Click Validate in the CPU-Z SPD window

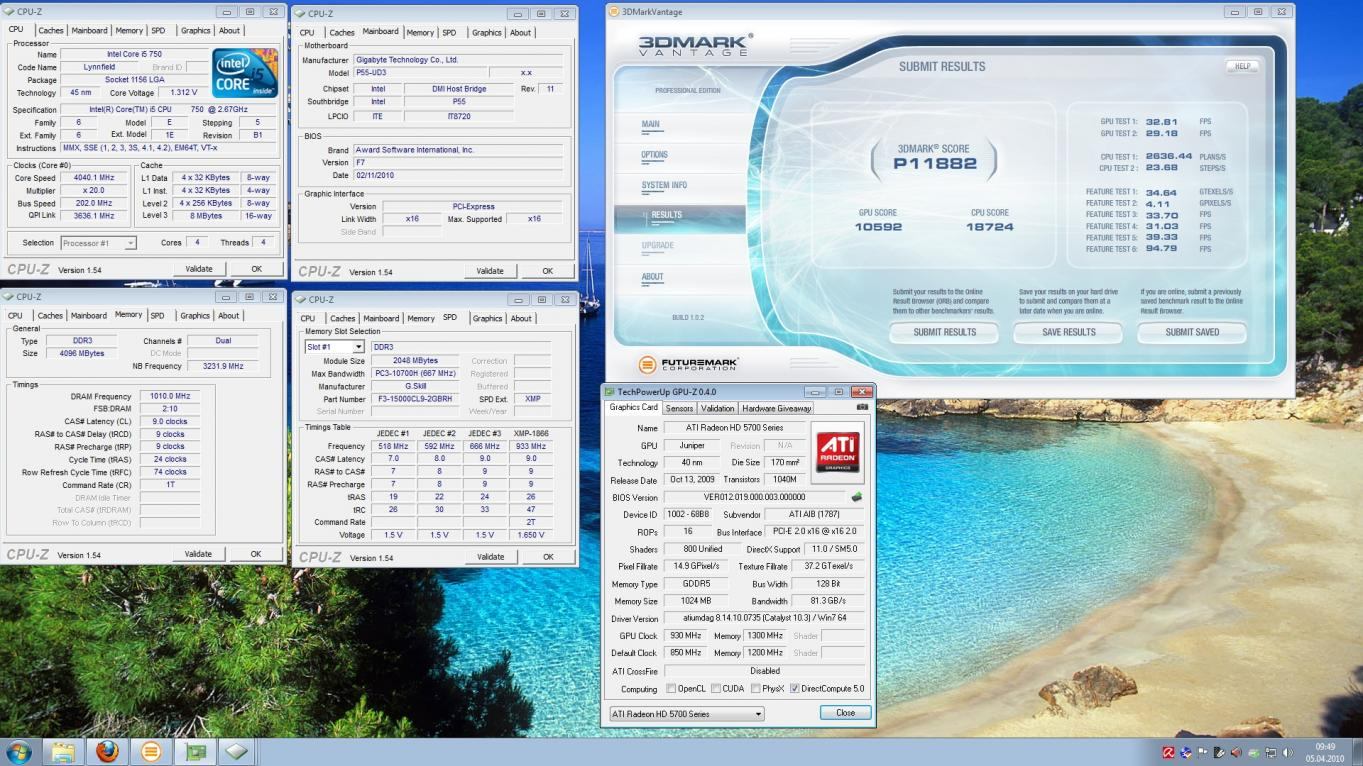[x=490, y=557]
